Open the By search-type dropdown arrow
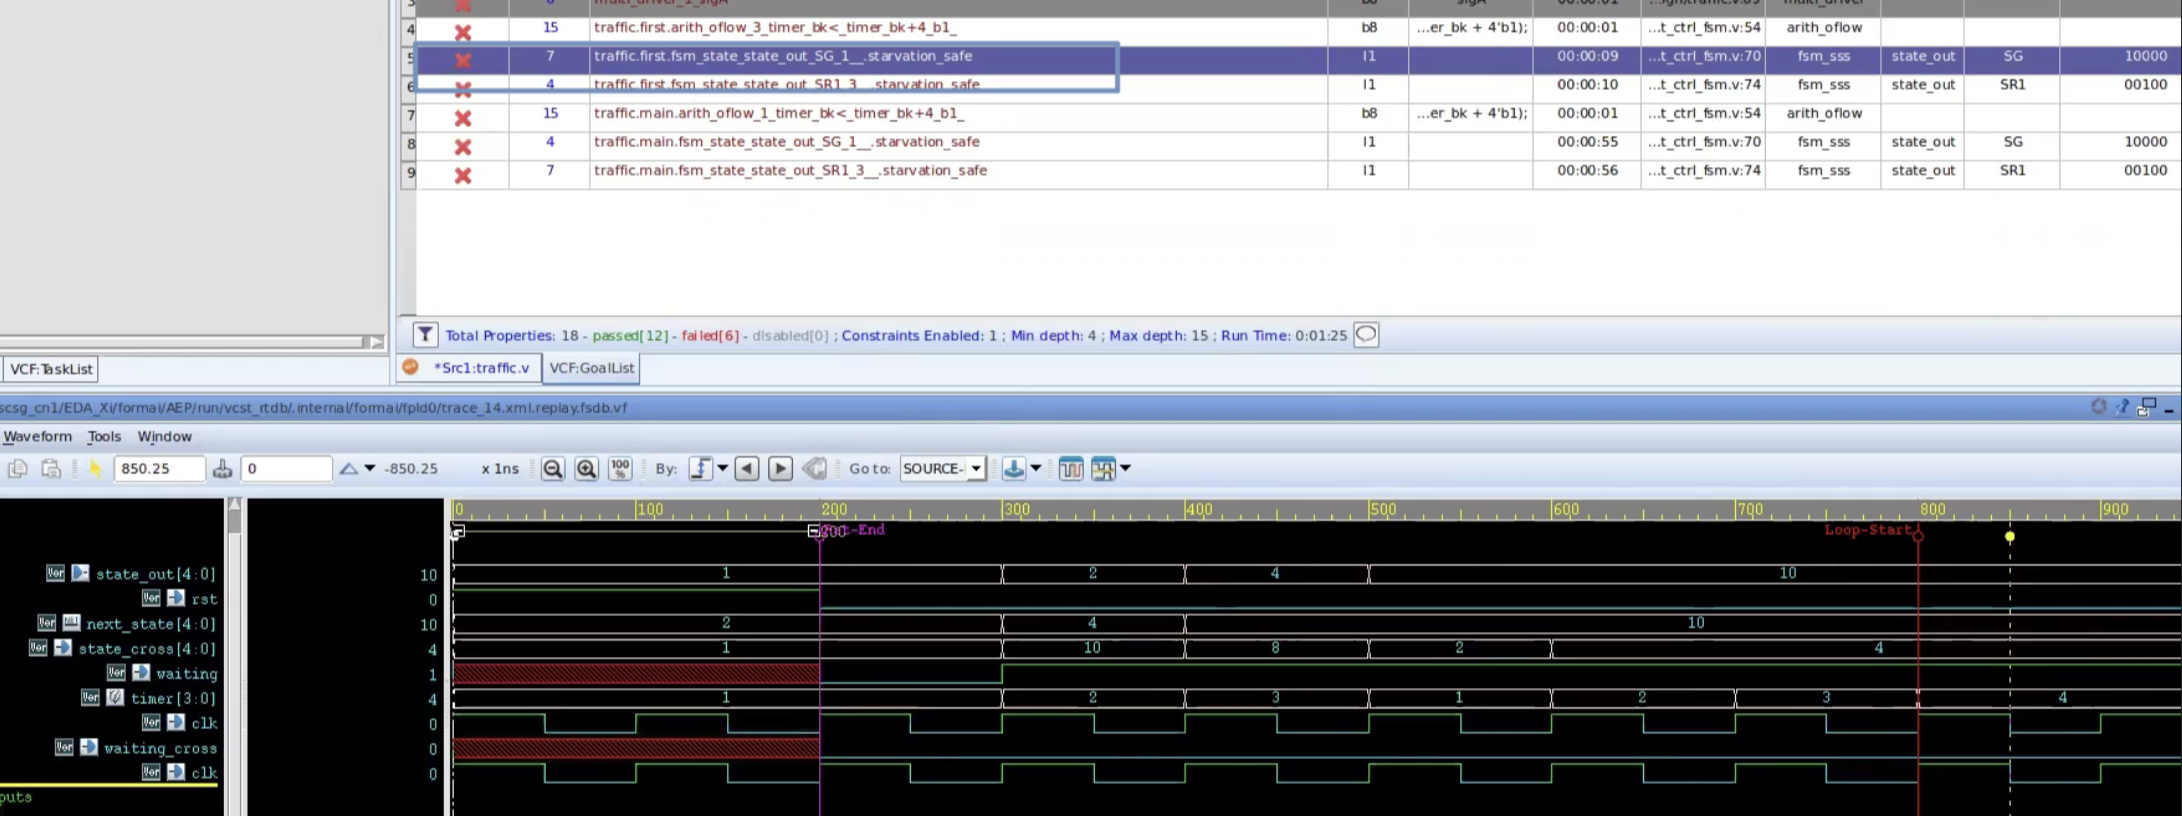Viewport: 2182px width, 816px height. 722,468
